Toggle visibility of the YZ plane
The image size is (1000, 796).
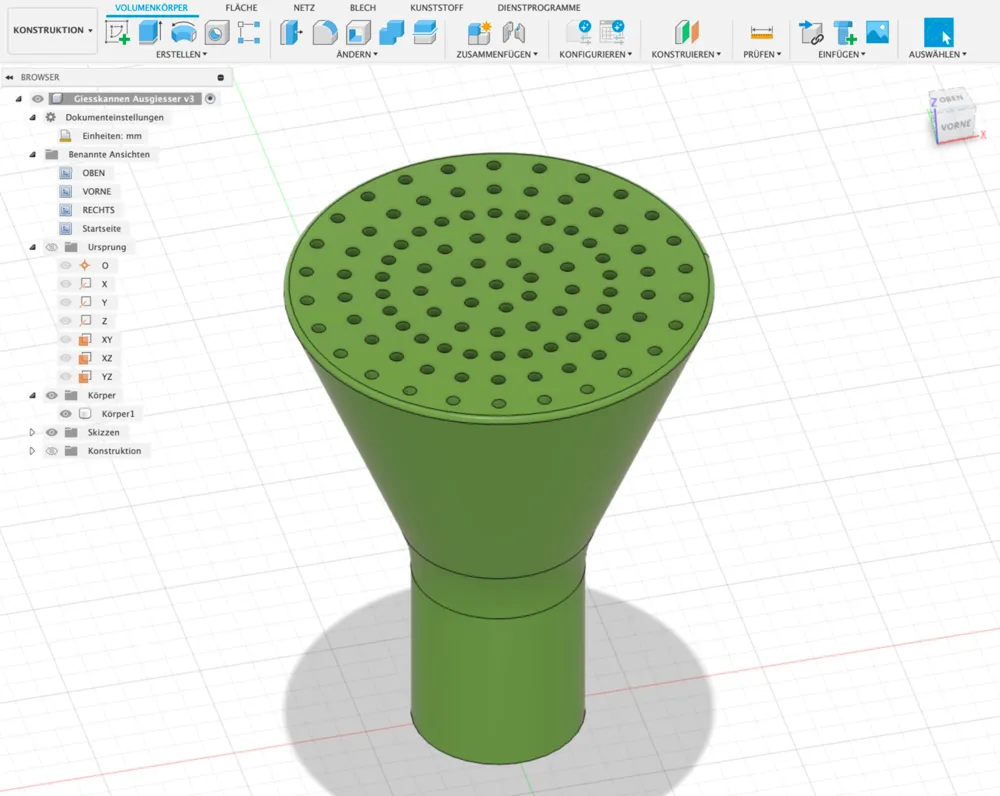click(x=66, y=376)
